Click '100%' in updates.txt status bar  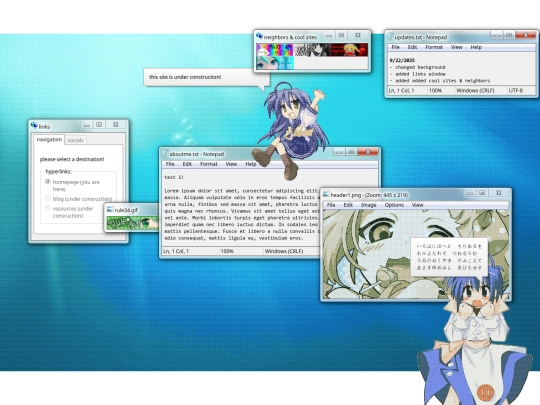435,91
